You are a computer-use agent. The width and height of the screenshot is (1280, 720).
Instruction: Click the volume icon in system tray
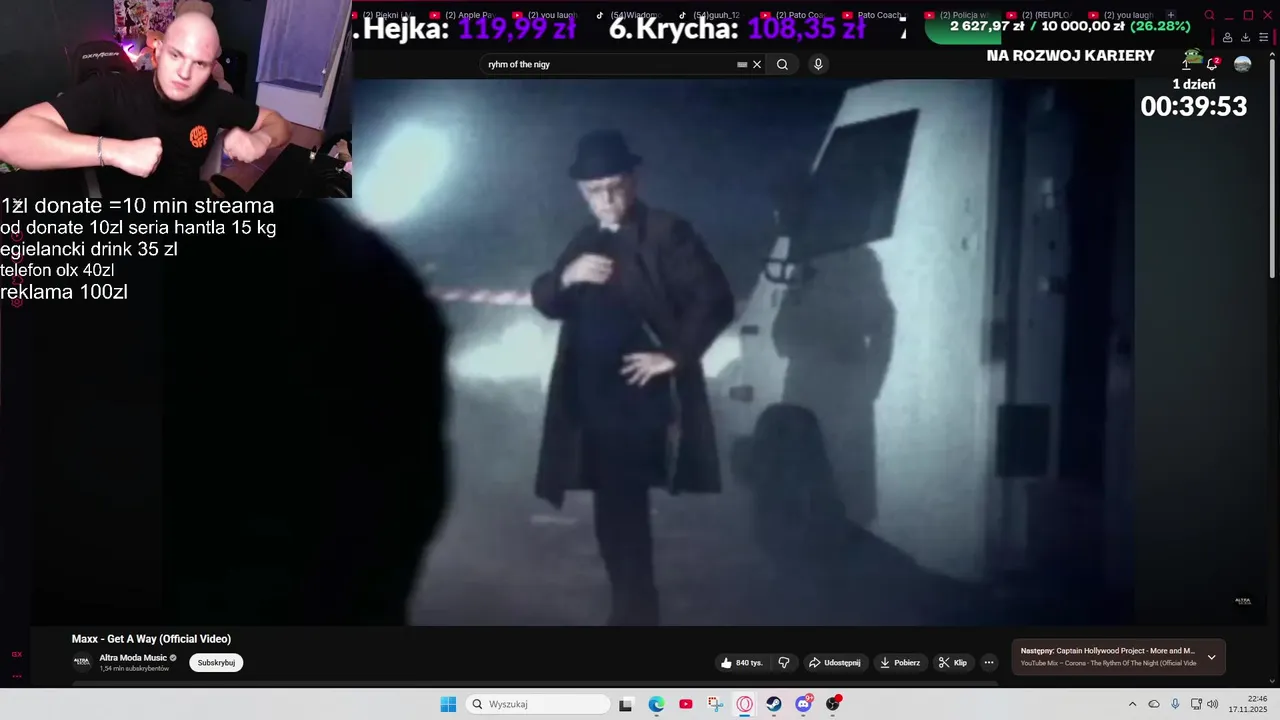point(1212,704)
